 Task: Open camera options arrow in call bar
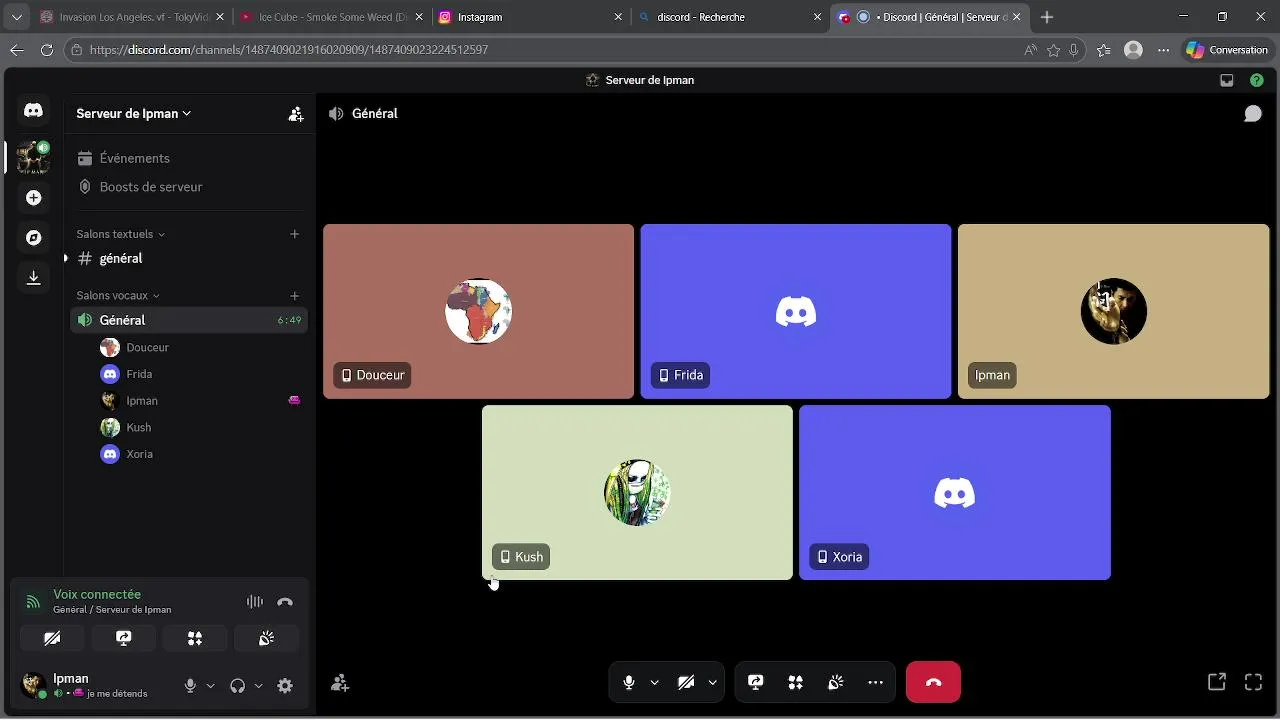click(x=713, y=682)
